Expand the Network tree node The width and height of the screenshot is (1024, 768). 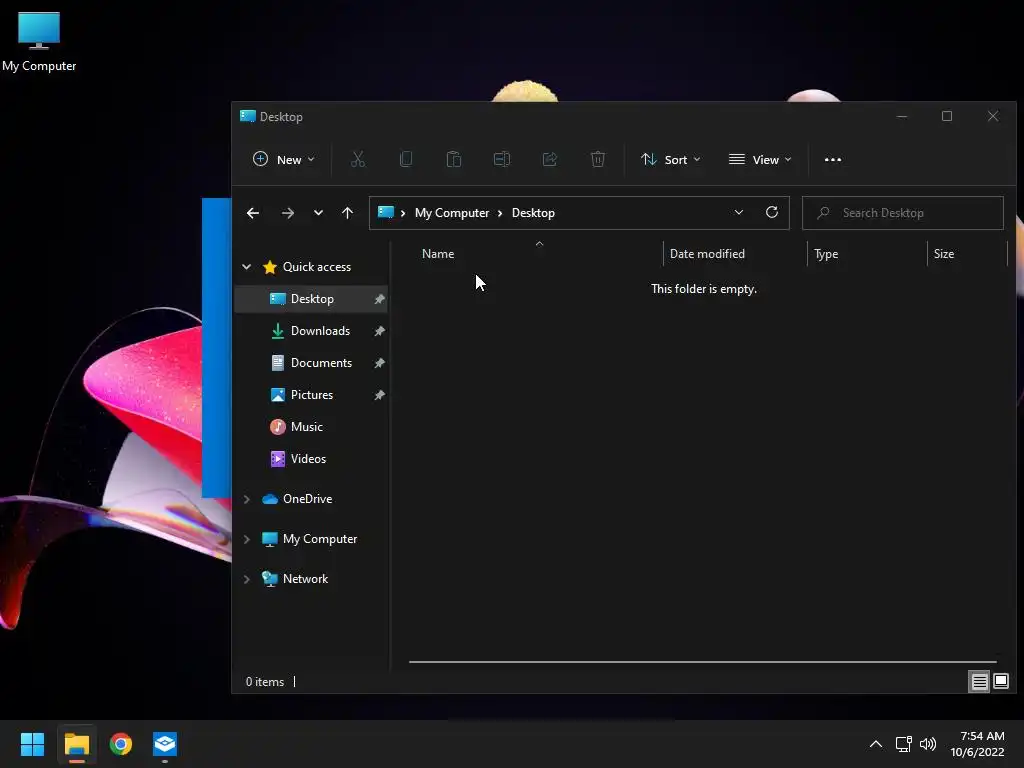[246, 579]
